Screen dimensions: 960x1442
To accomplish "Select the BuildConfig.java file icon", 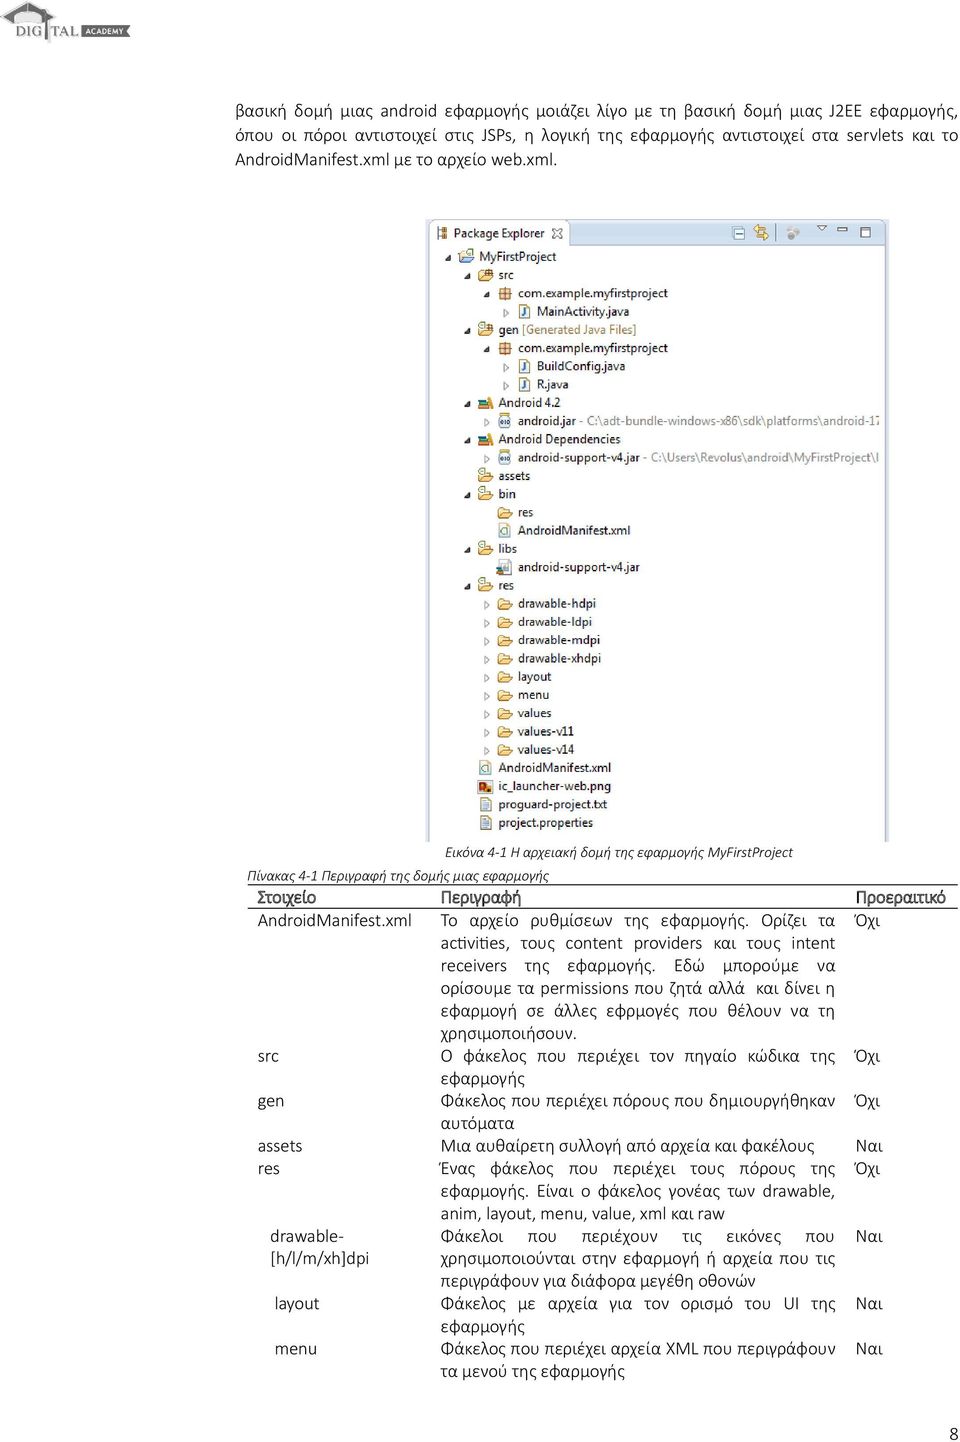I will [524, 366].
